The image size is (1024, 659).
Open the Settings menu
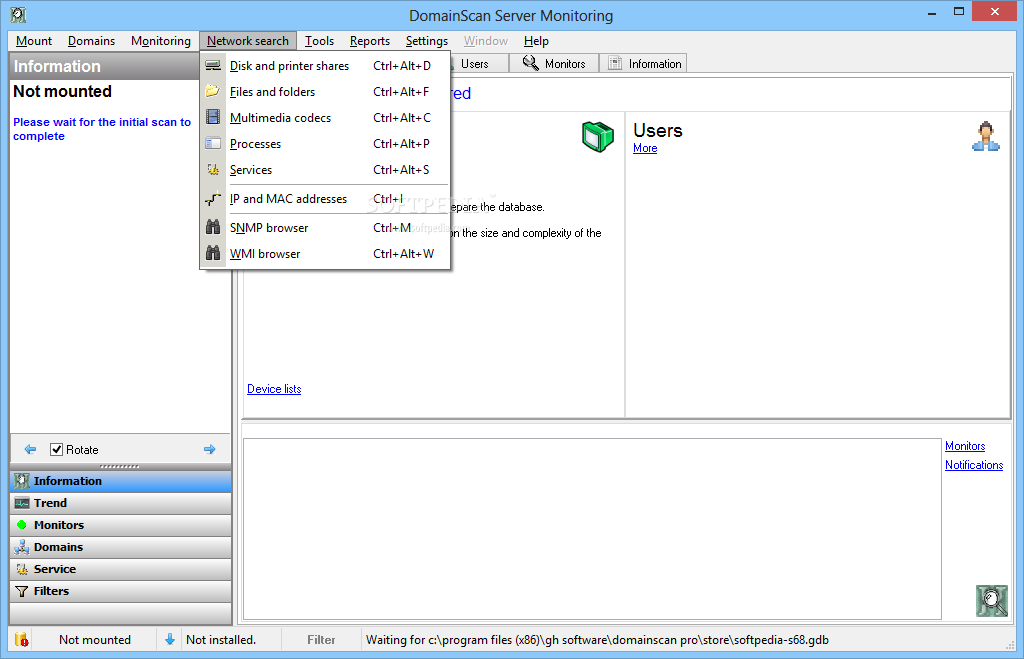click(426, 40)
